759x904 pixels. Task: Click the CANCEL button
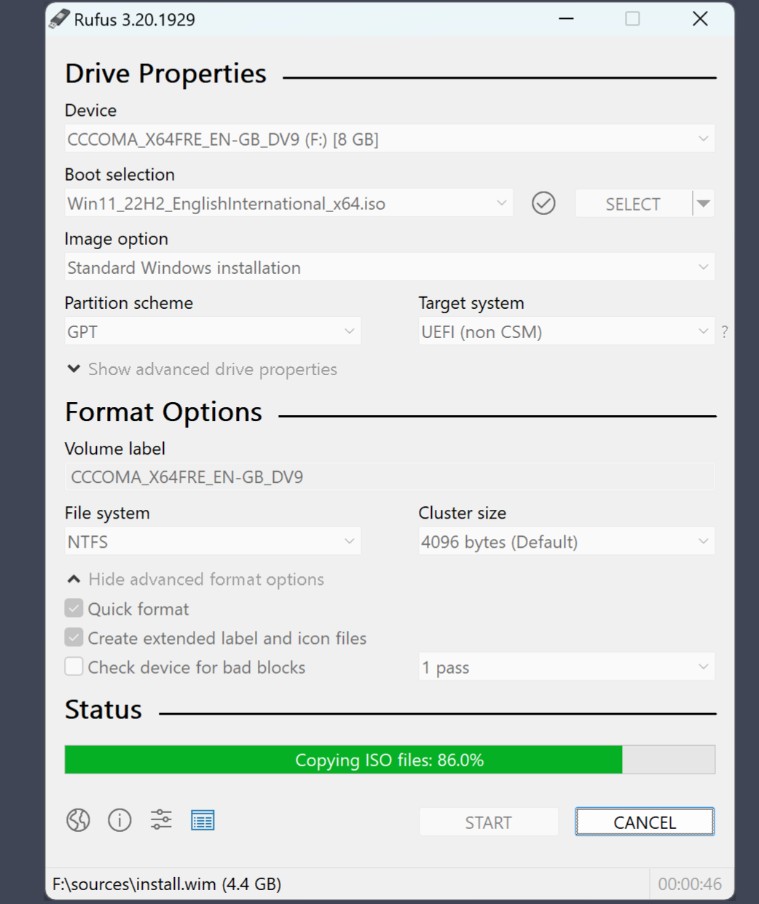[644, 822]
